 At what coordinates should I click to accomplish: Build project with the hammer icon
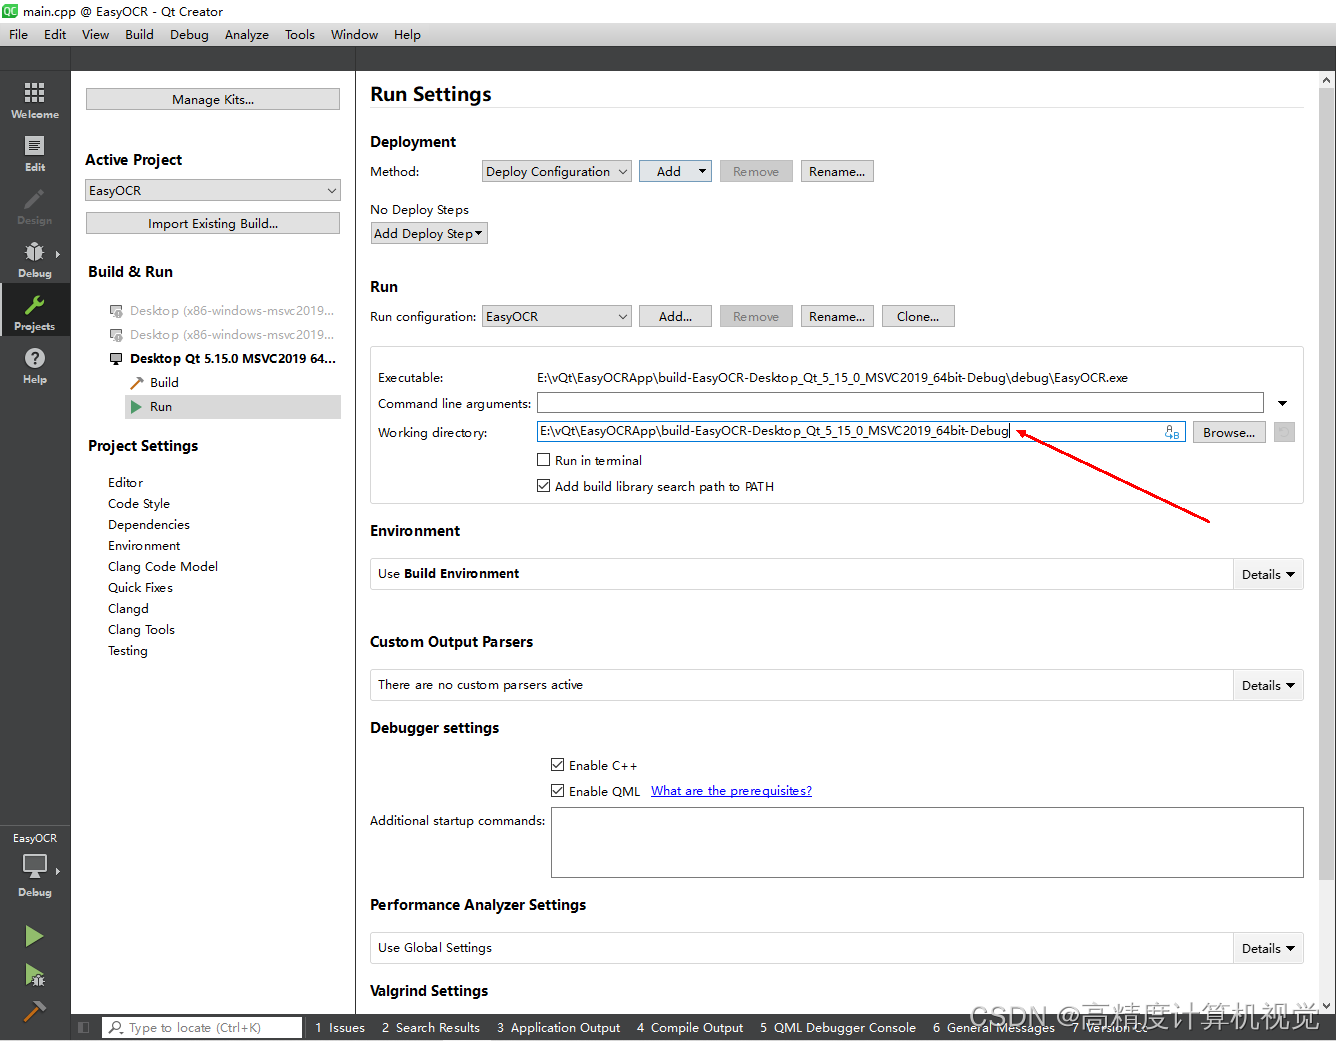coord(34,1011)
